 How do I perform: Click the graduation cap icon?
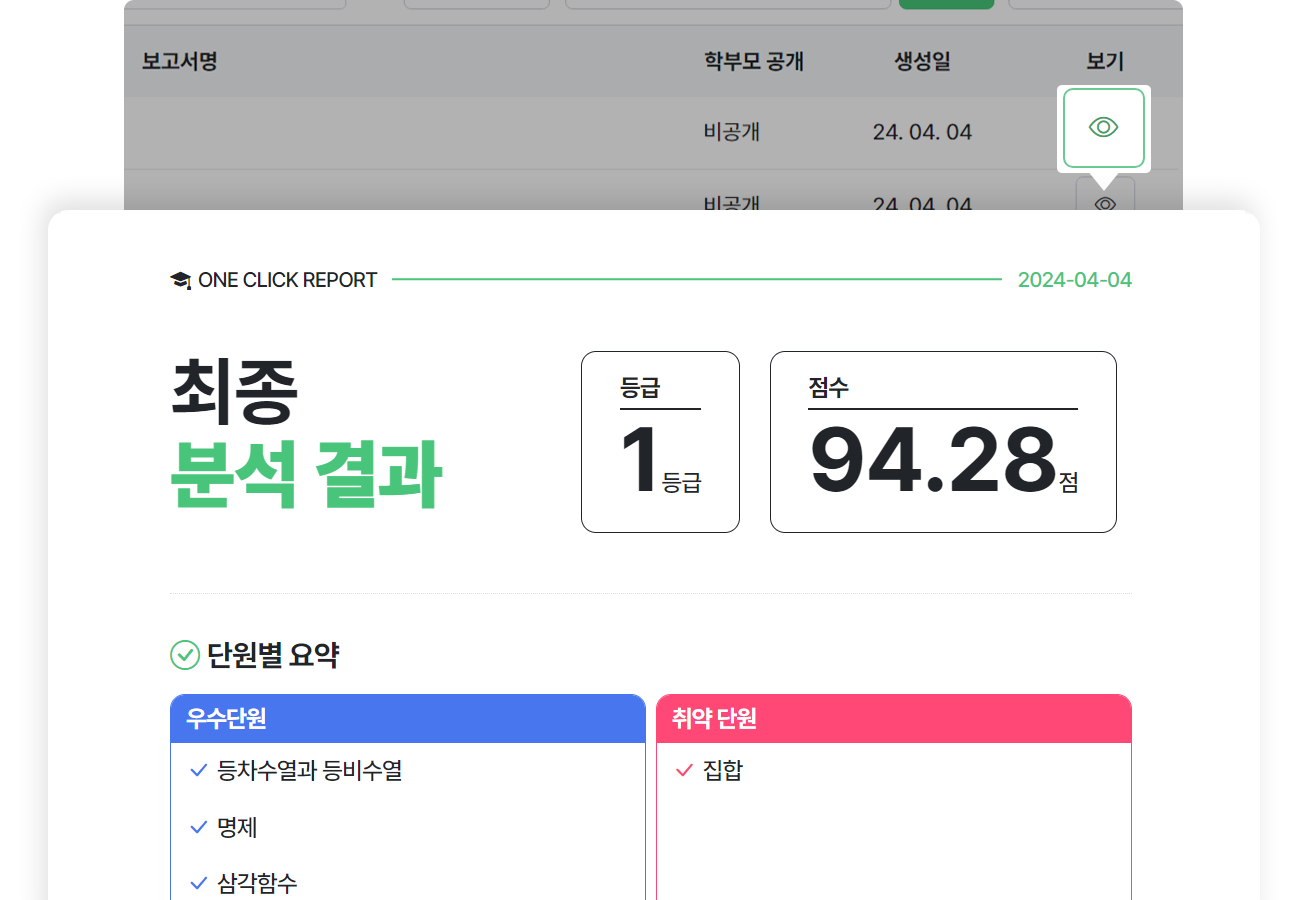(180, 281)
